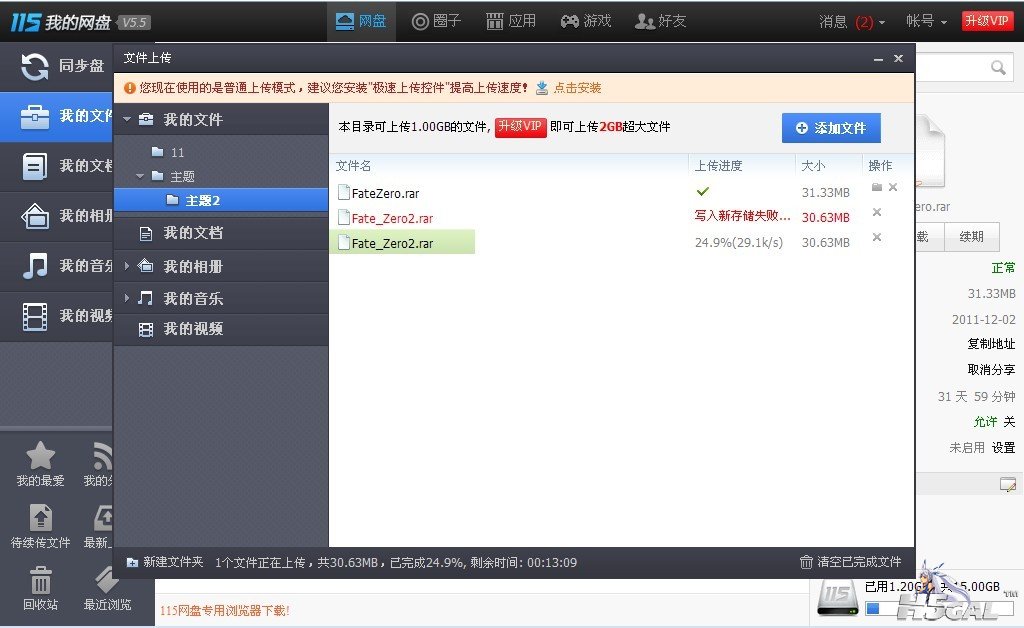Open 我的视频 film icon in left sidebar
Screen dimensions: 1024x628
coord(35,316)
